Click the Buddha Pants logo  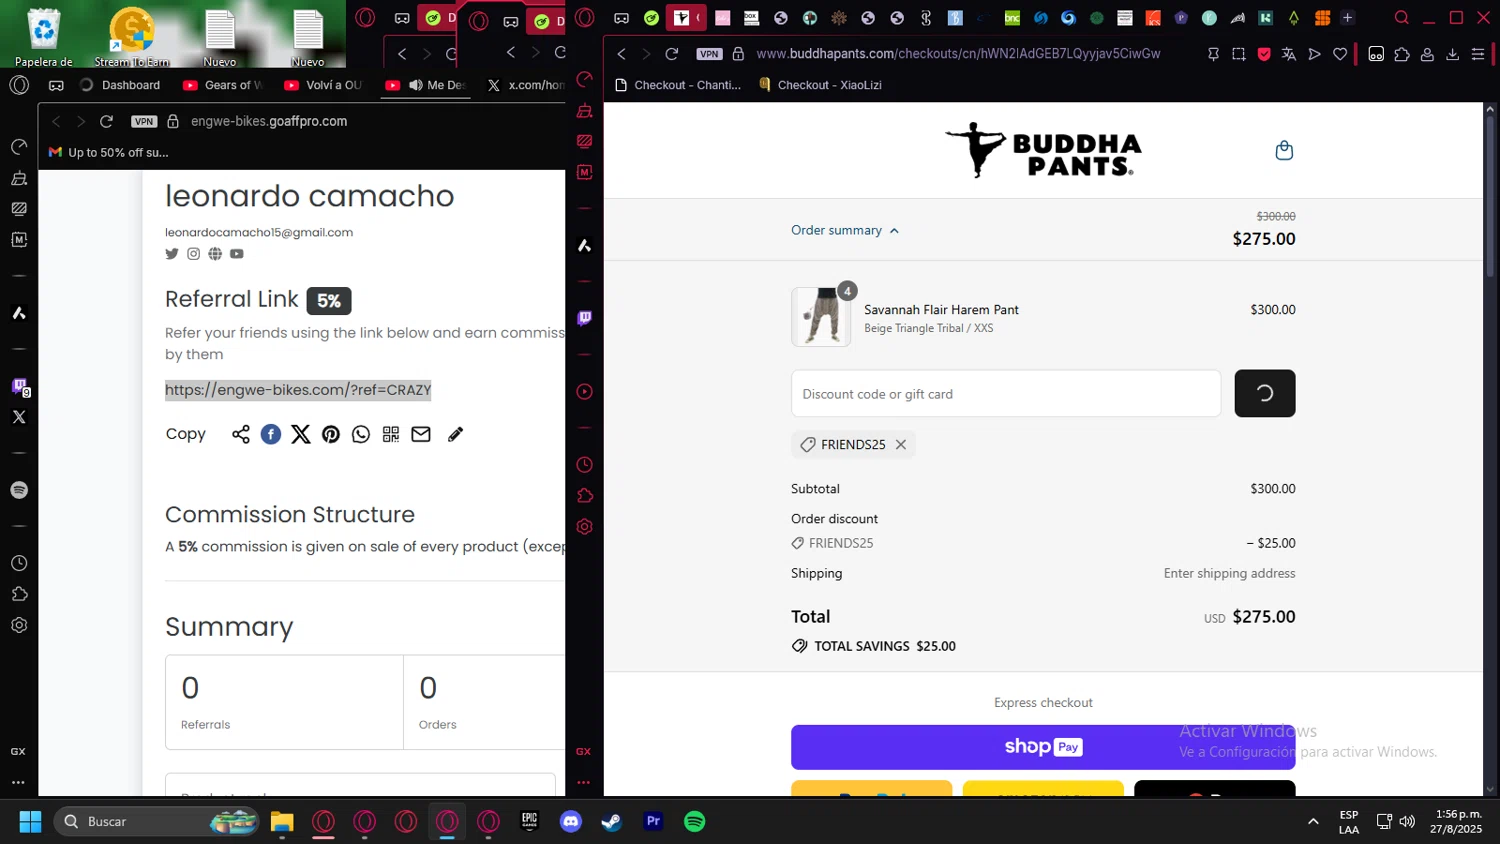(x=1043, y=151)
